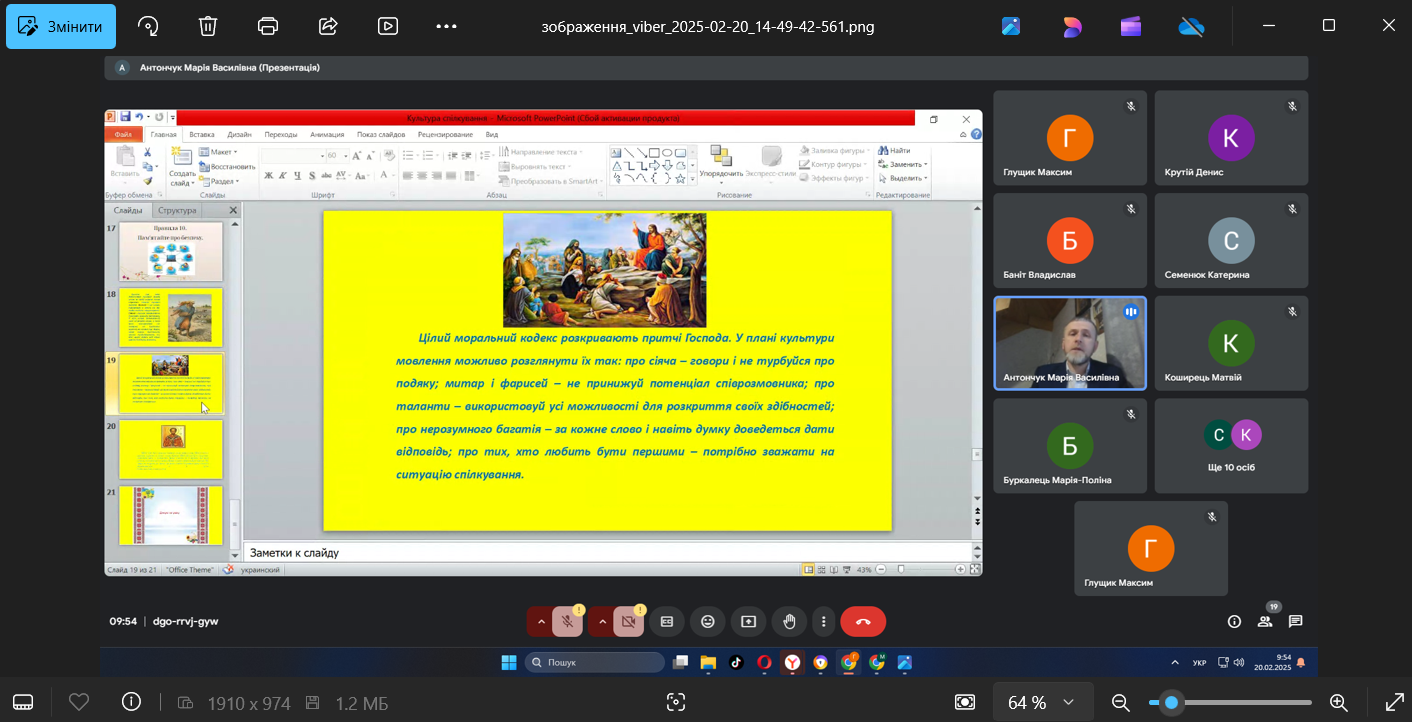Switch to the Вставка ribbon tab
The height and width of the screenshot is (722, 1412).
[202, 134]
